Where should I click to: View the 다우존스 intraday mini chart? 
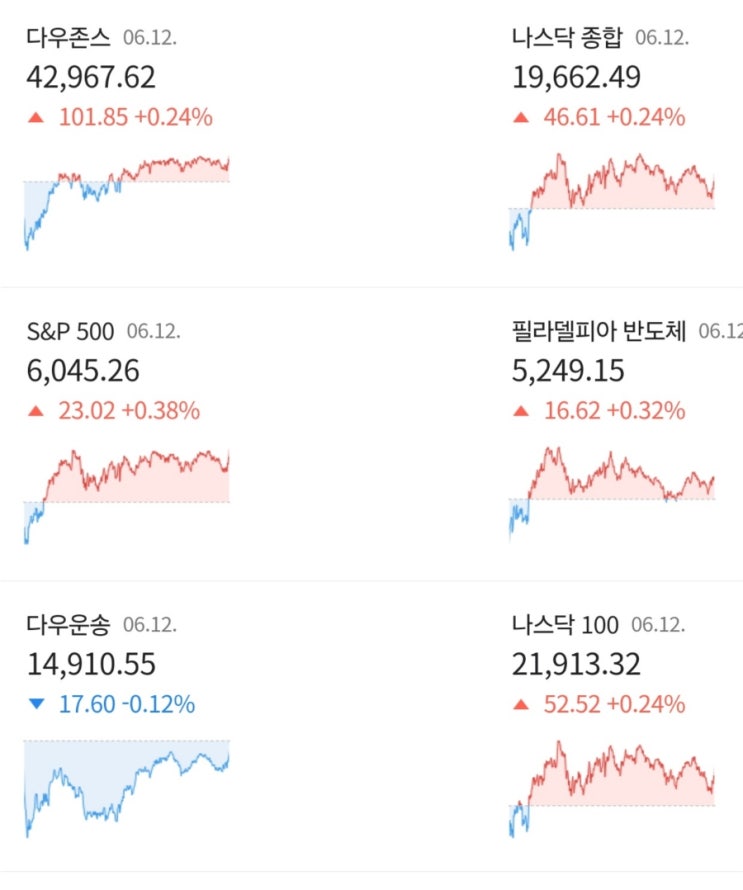[x=127, y=200]
